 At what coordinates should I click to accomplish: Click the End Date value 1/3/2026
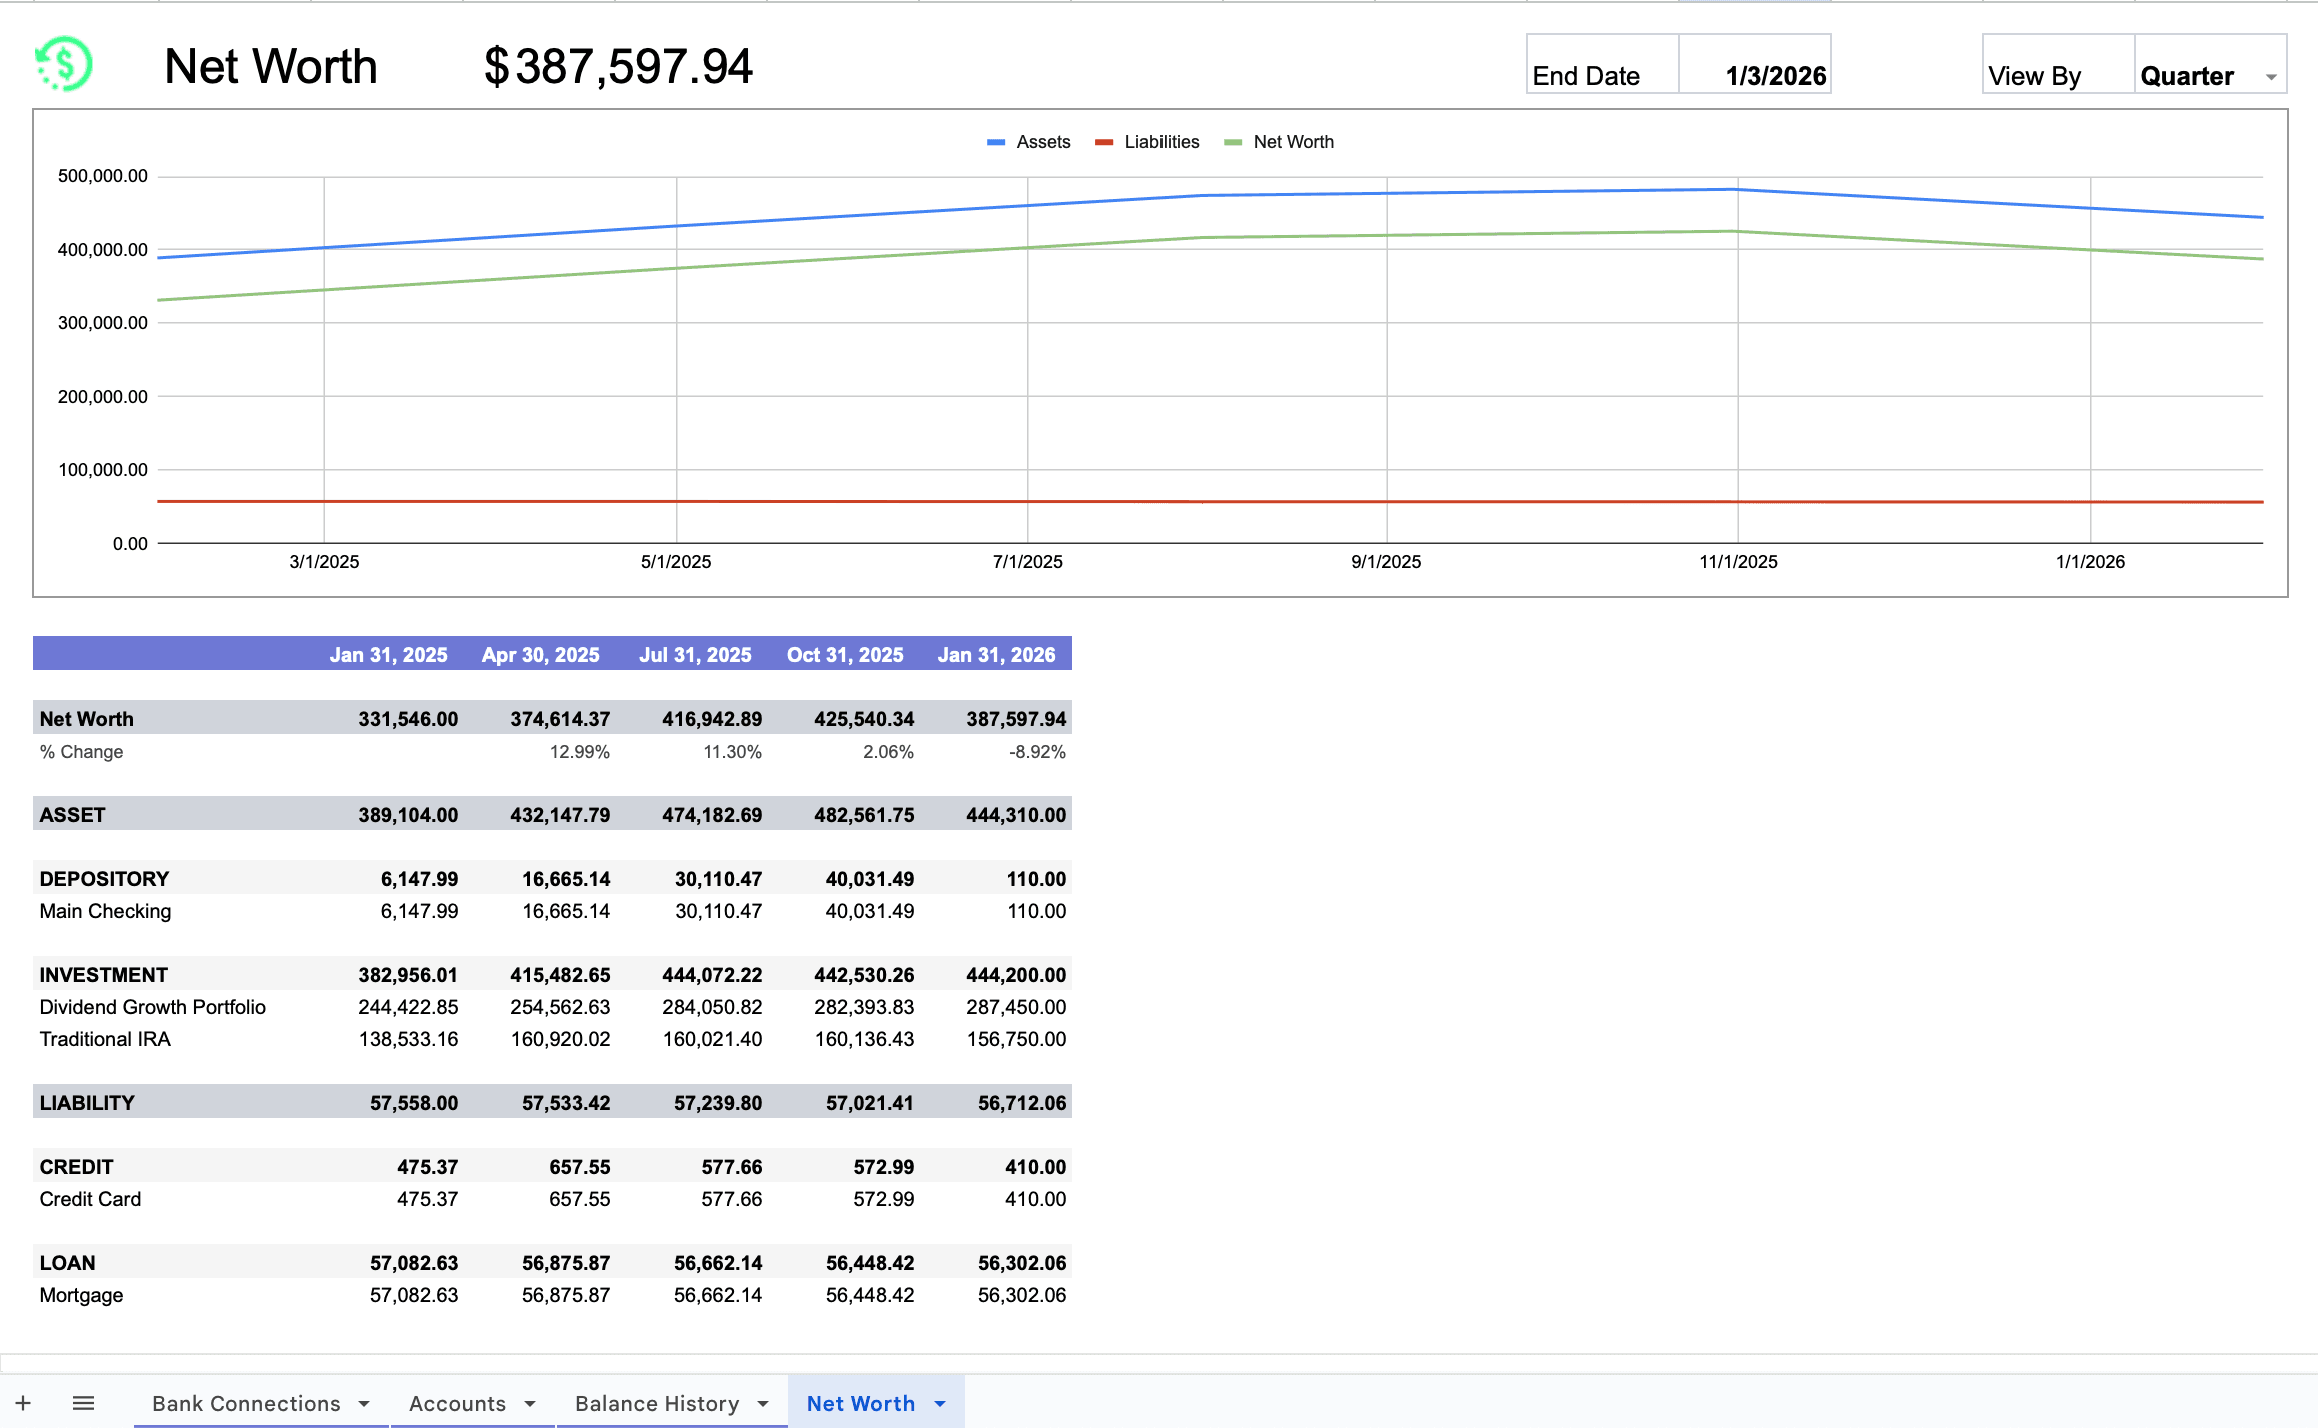click(x=1776, y=75)
